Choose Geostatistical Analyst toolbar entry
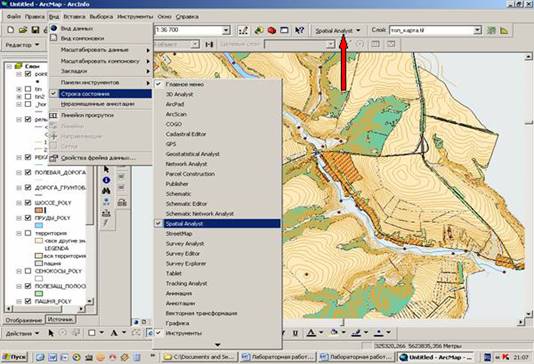534x364 pixels. pyautogui.click(x=217, y=154)
